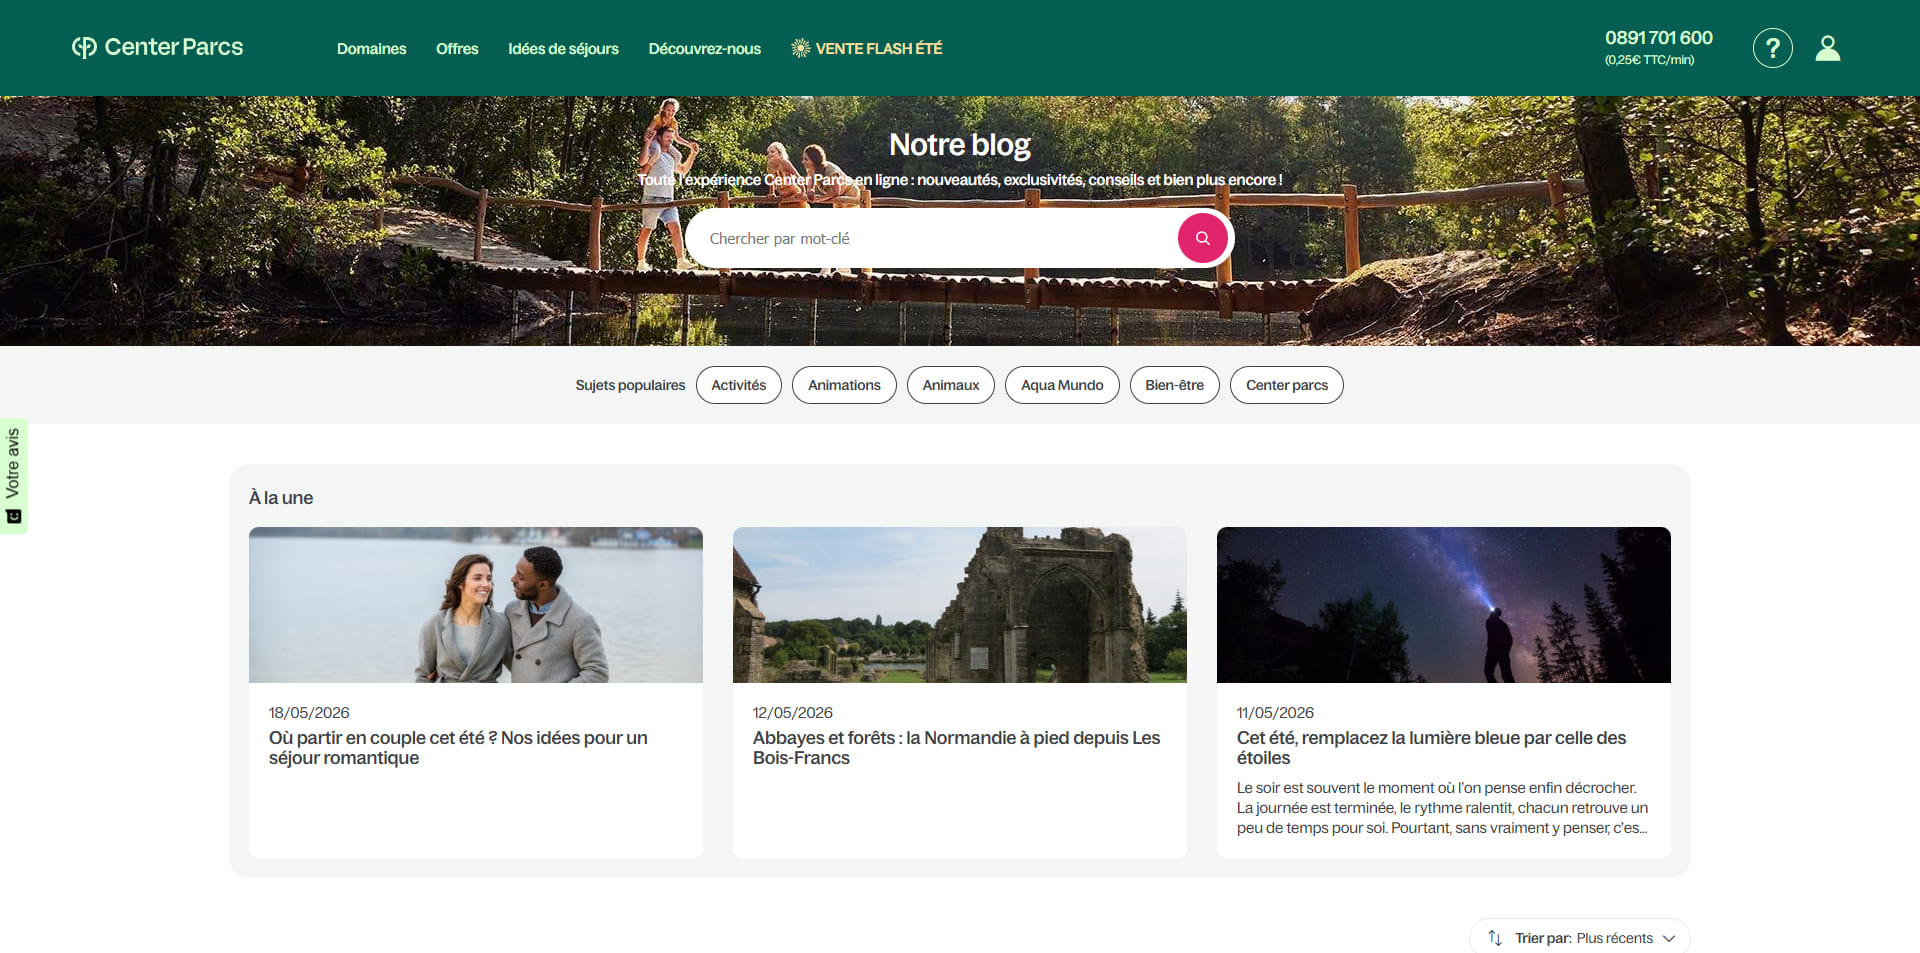
Task: Open article Où partir en couple cet été
Action: pos(458,748)
